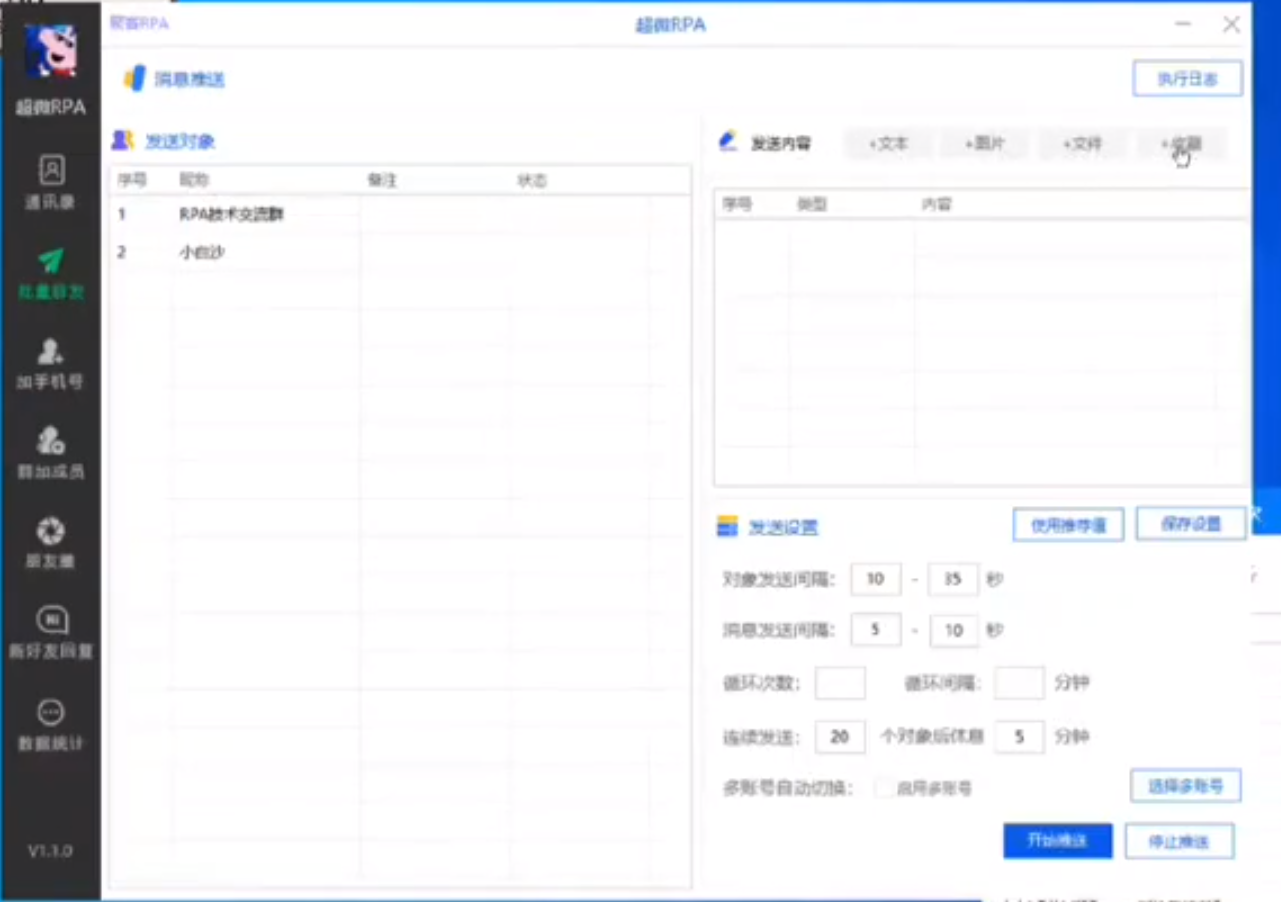Click the Peppa Pig profile avatar
The image size is (1281, 902).
[51, 52]
